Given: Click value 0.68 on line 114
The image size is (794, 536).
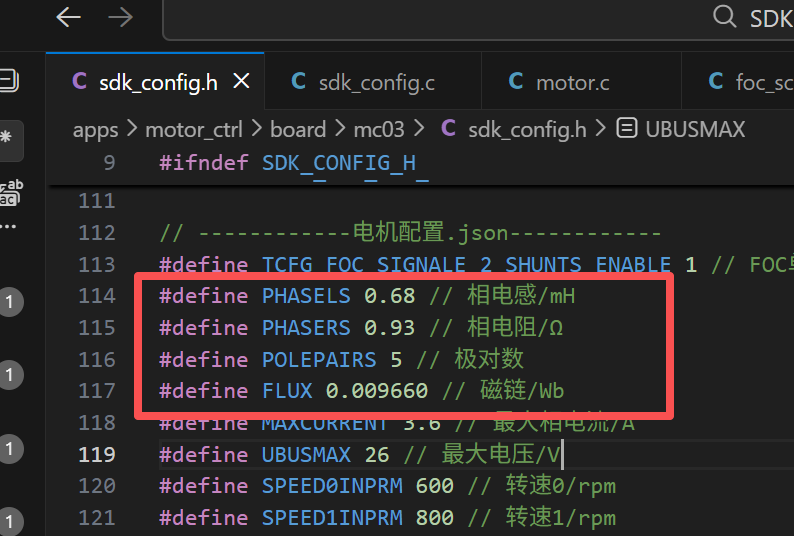Looking at the screenshot, I should tap(390, 296).
